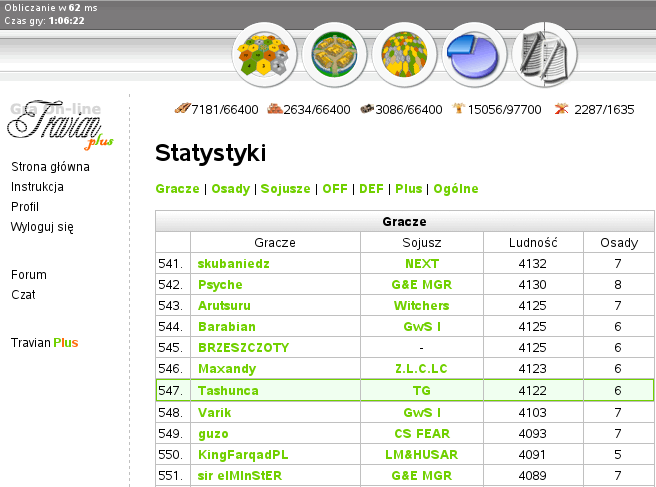The width and height of the screenshot is (656, 487).
Task: Open player Tashunca profile
Action: [x=228, y=390]
